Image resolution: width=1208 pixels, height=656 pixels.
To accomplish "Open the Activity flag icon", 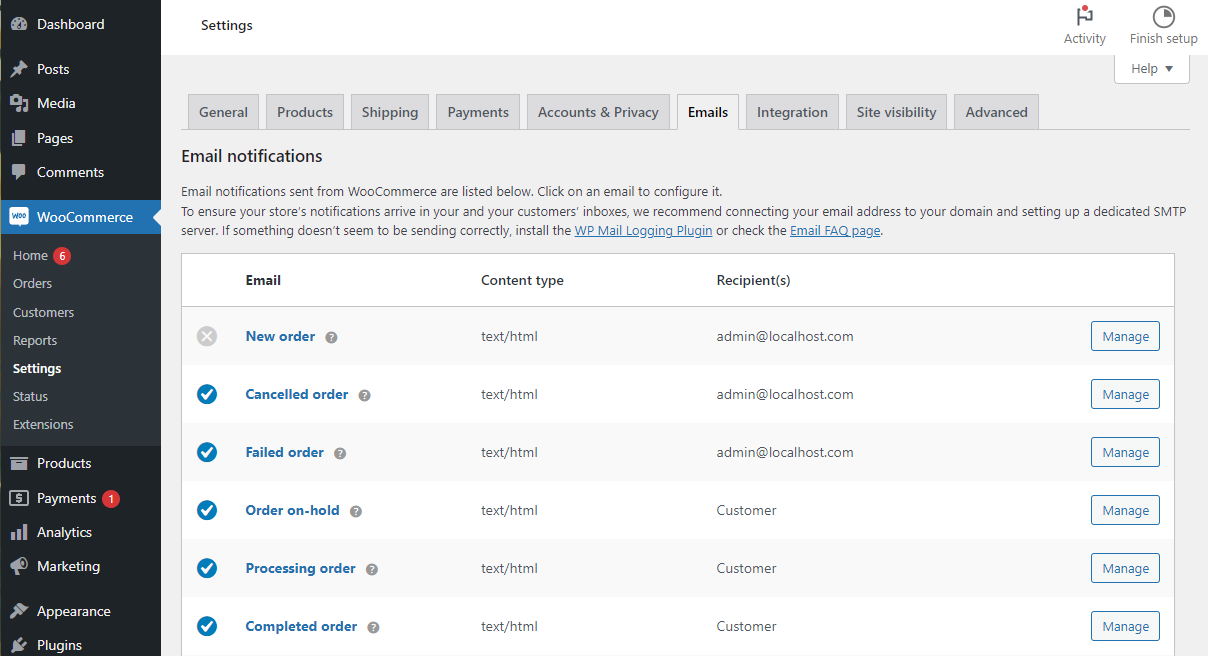I will (1084, 16).
